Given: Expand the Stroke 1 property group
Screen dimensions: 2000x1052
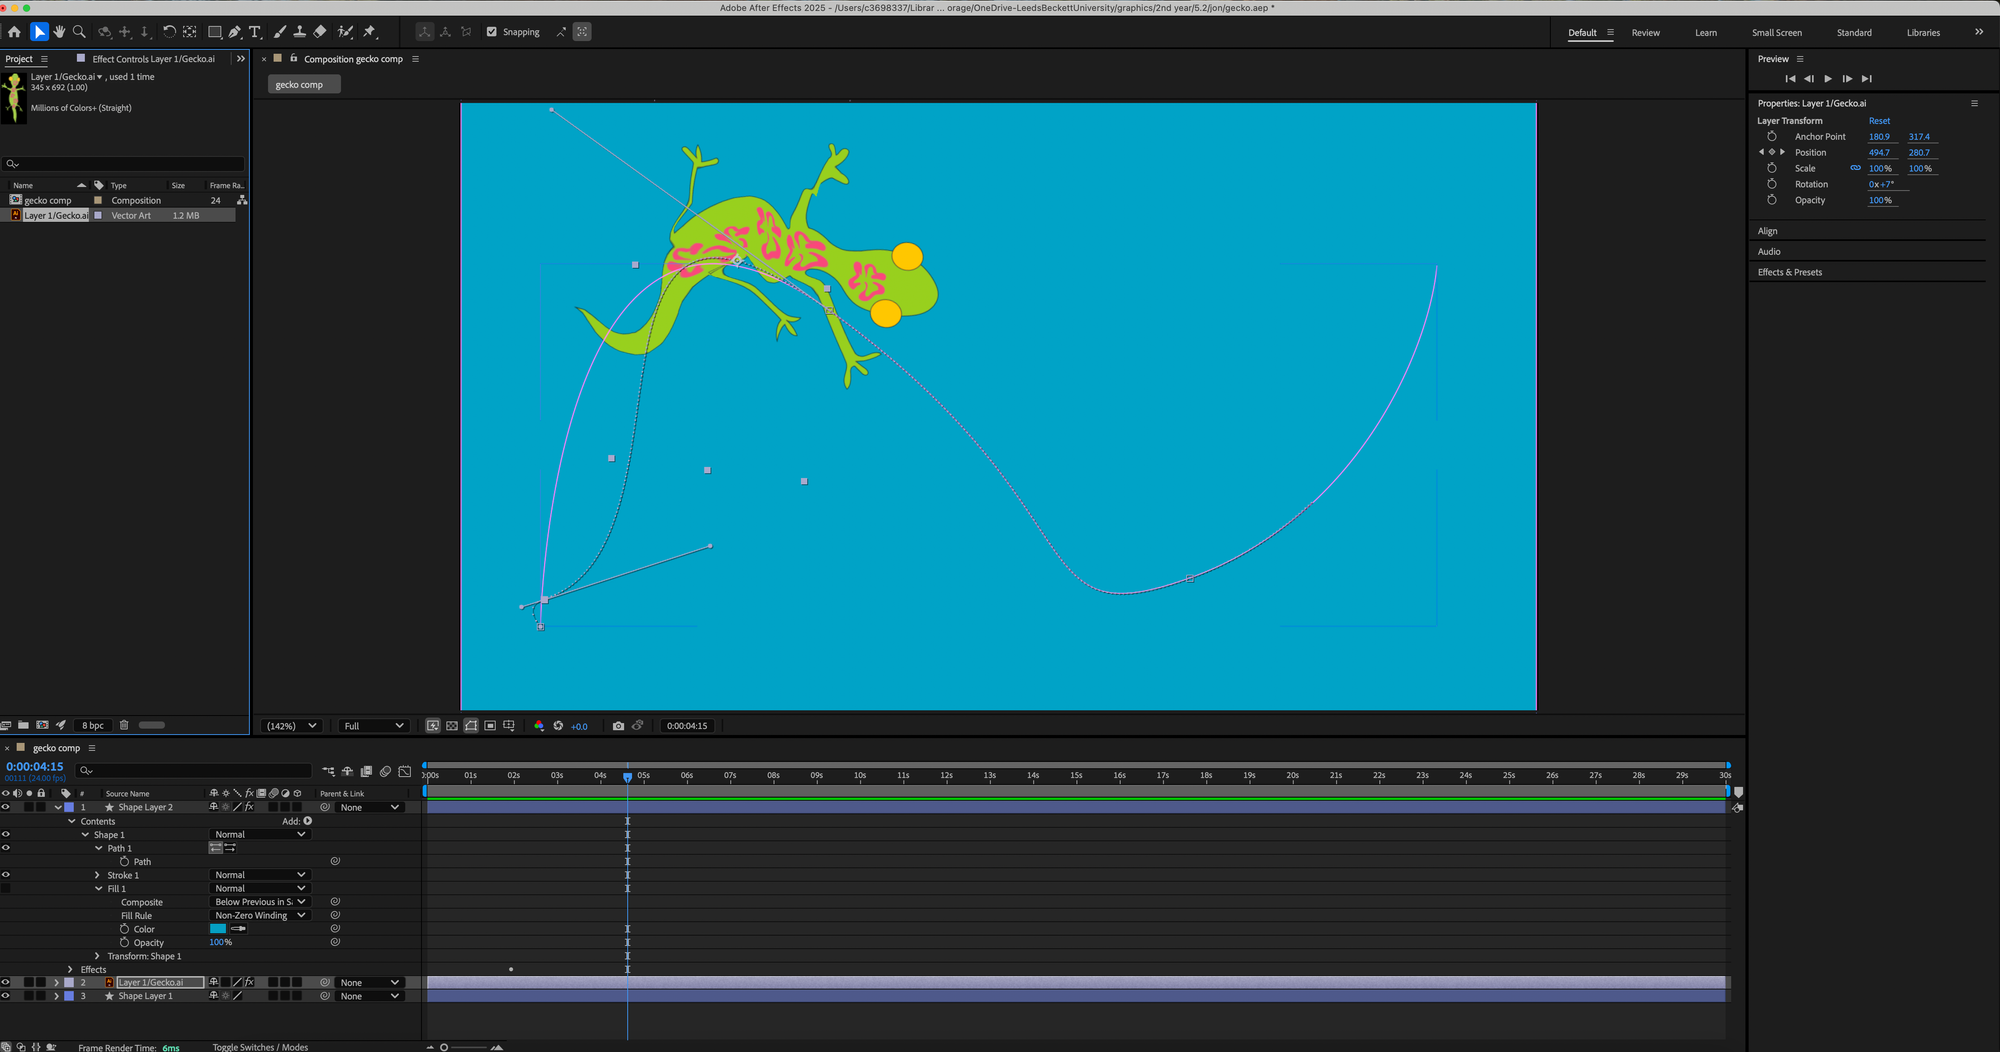Looking at the screenshot, I should (x=98, y=875).
